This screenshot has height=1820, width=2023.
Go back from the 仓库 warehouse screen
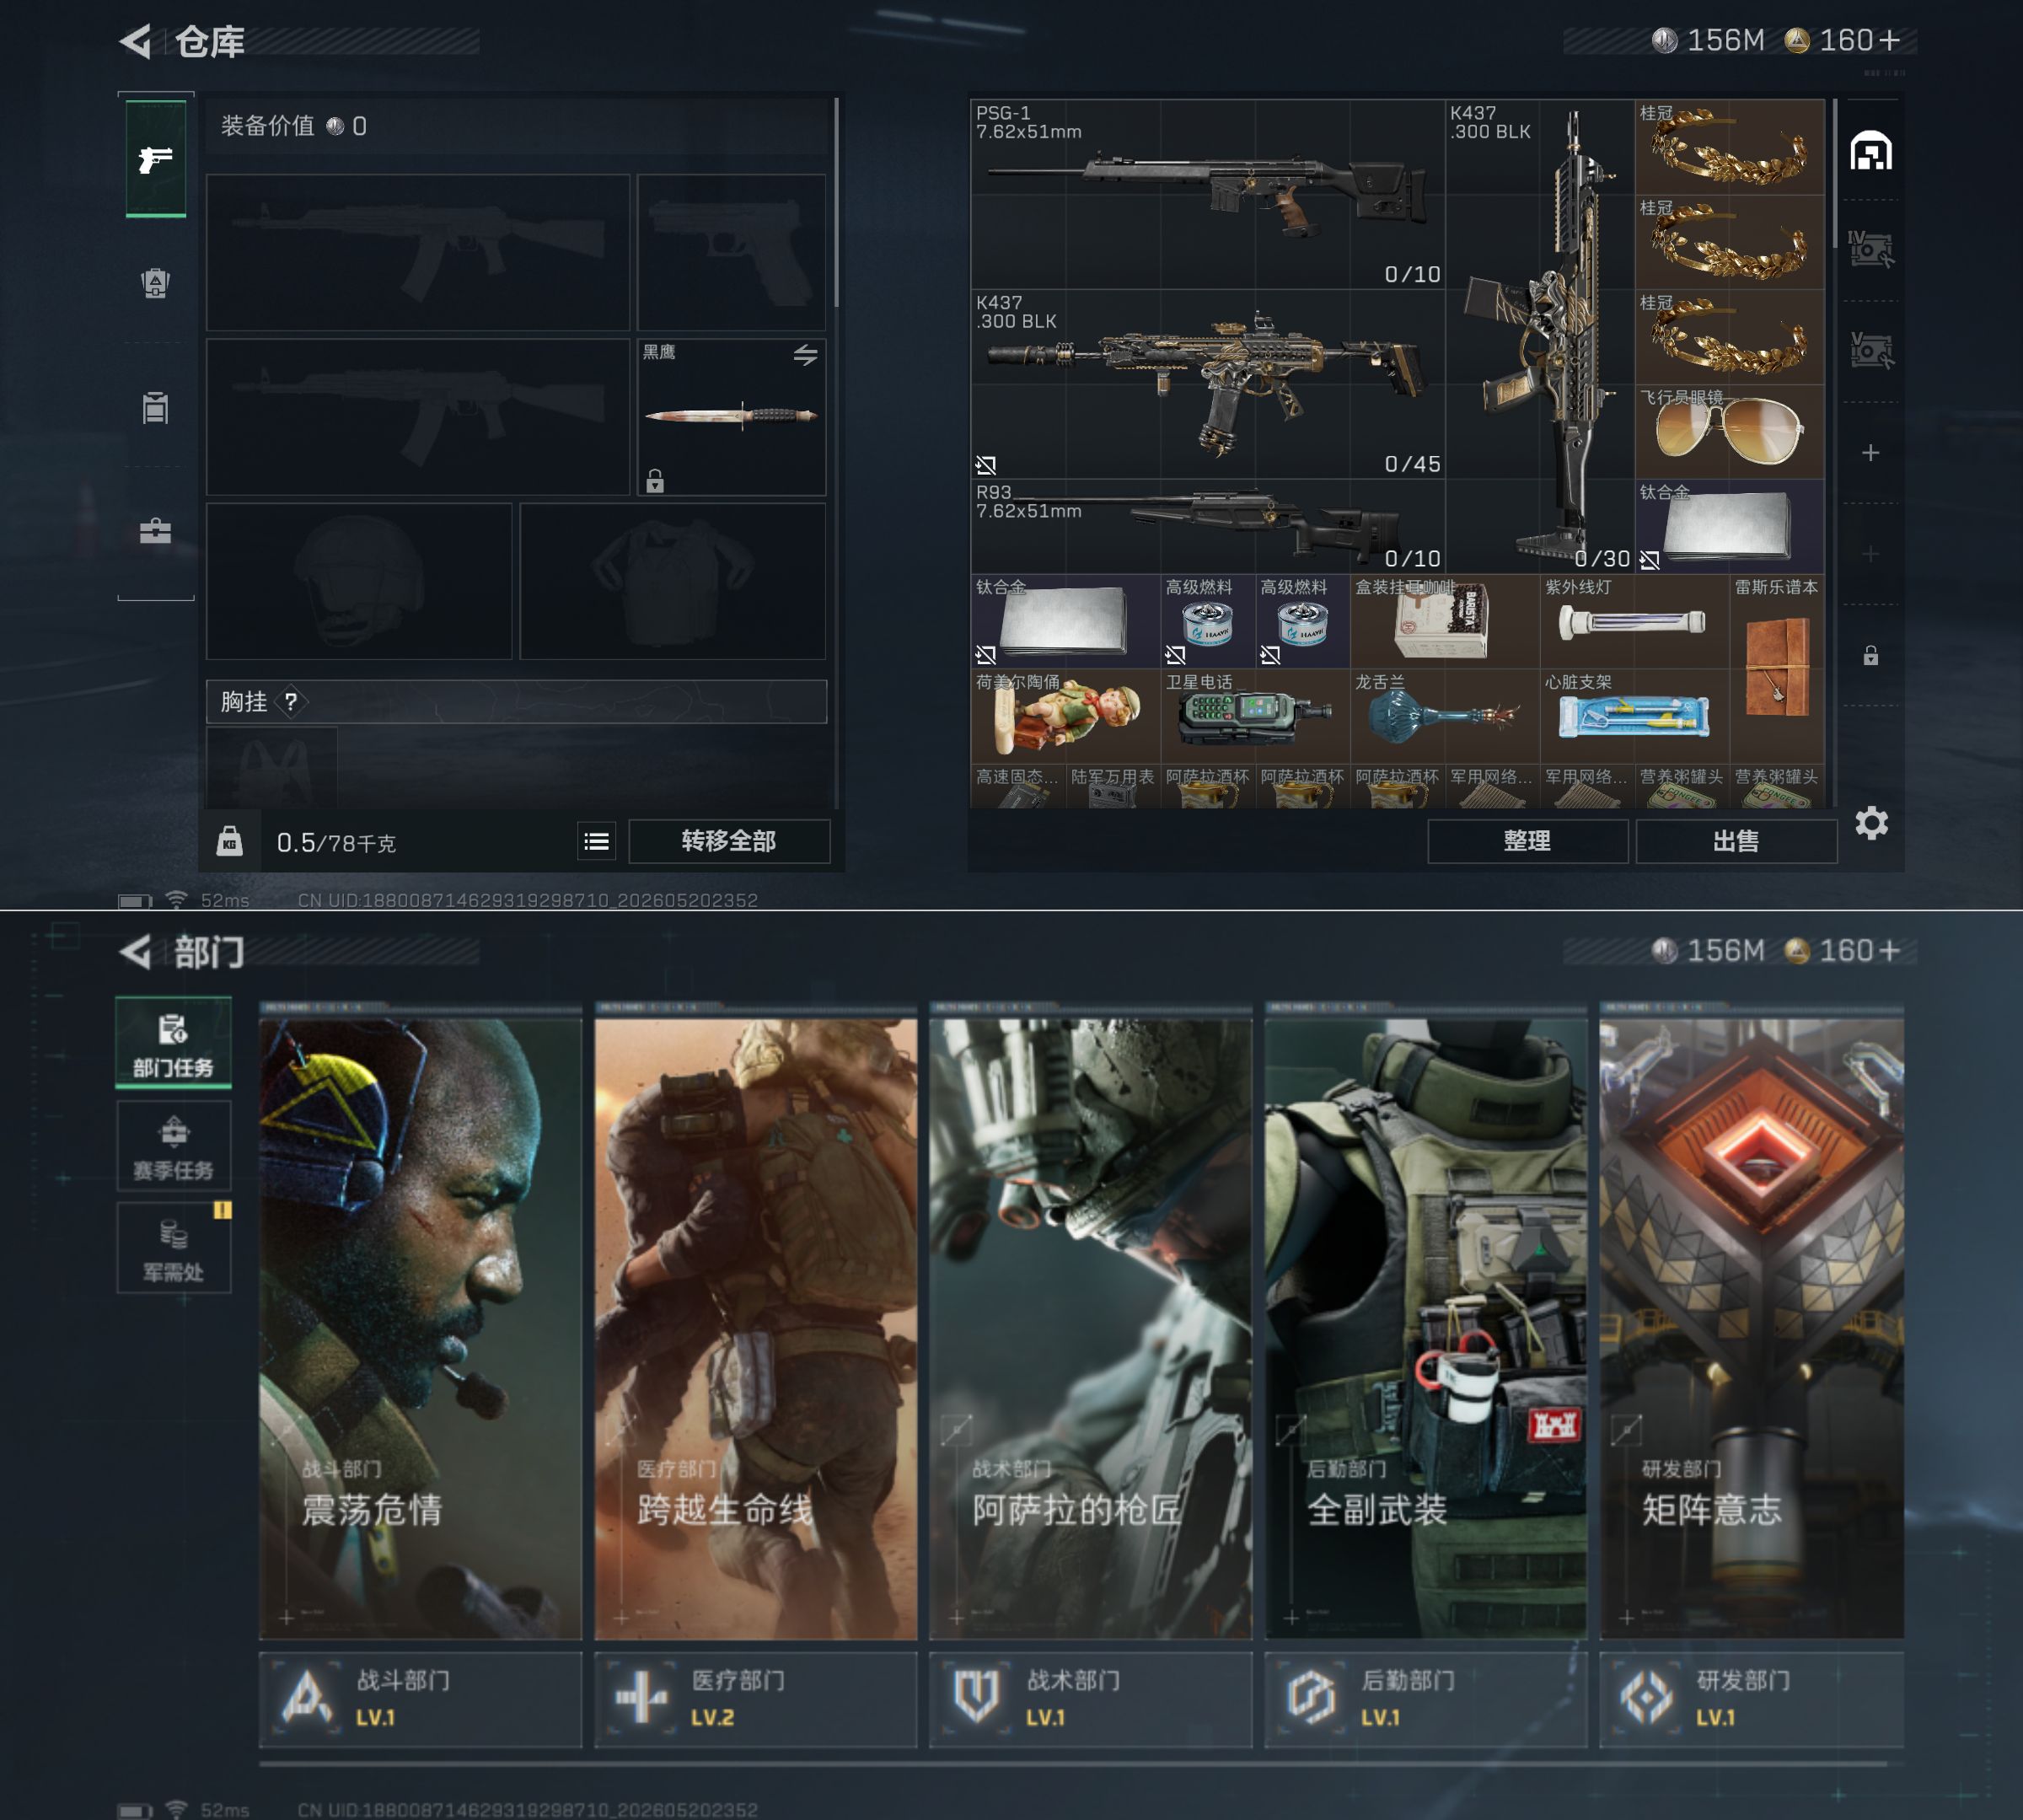point(136,41)
